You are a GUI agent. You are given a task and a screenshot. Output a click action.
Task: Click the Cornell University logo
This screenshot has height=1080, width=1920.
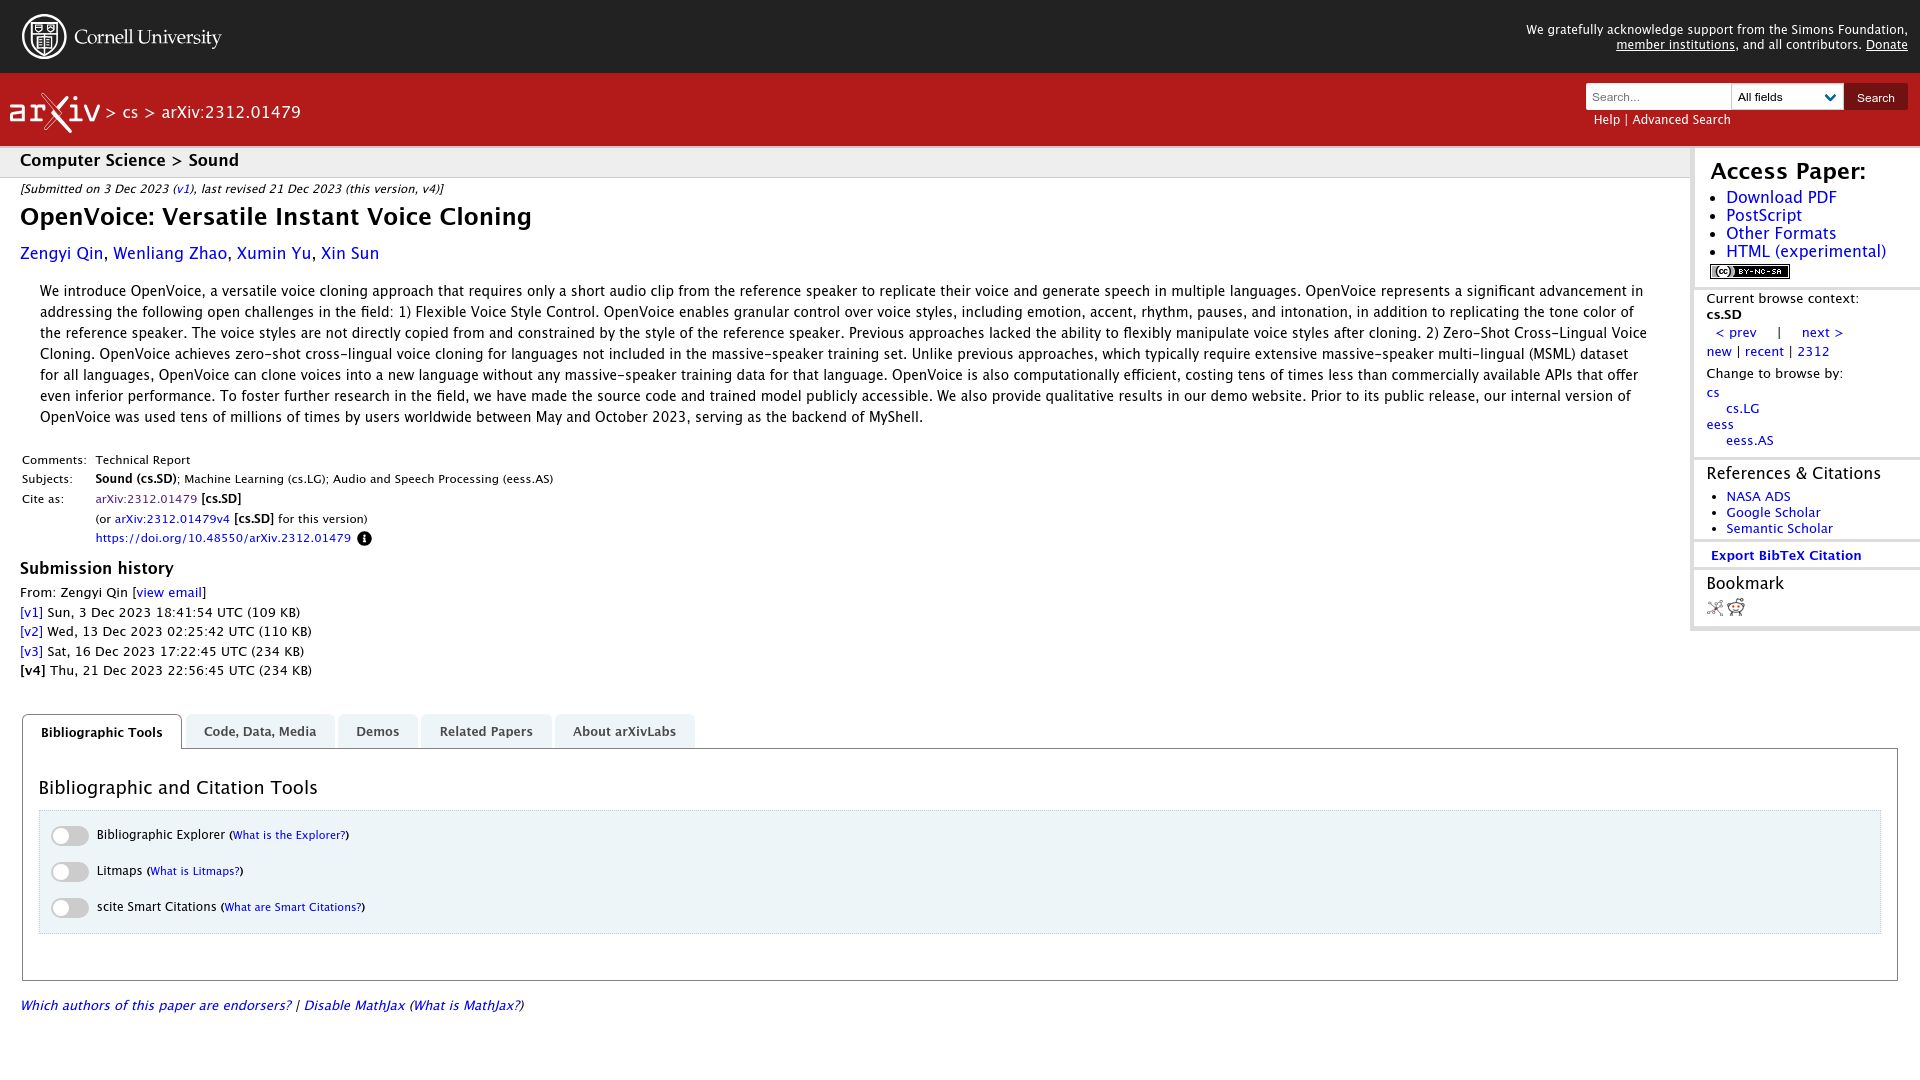tap(122, 37)
